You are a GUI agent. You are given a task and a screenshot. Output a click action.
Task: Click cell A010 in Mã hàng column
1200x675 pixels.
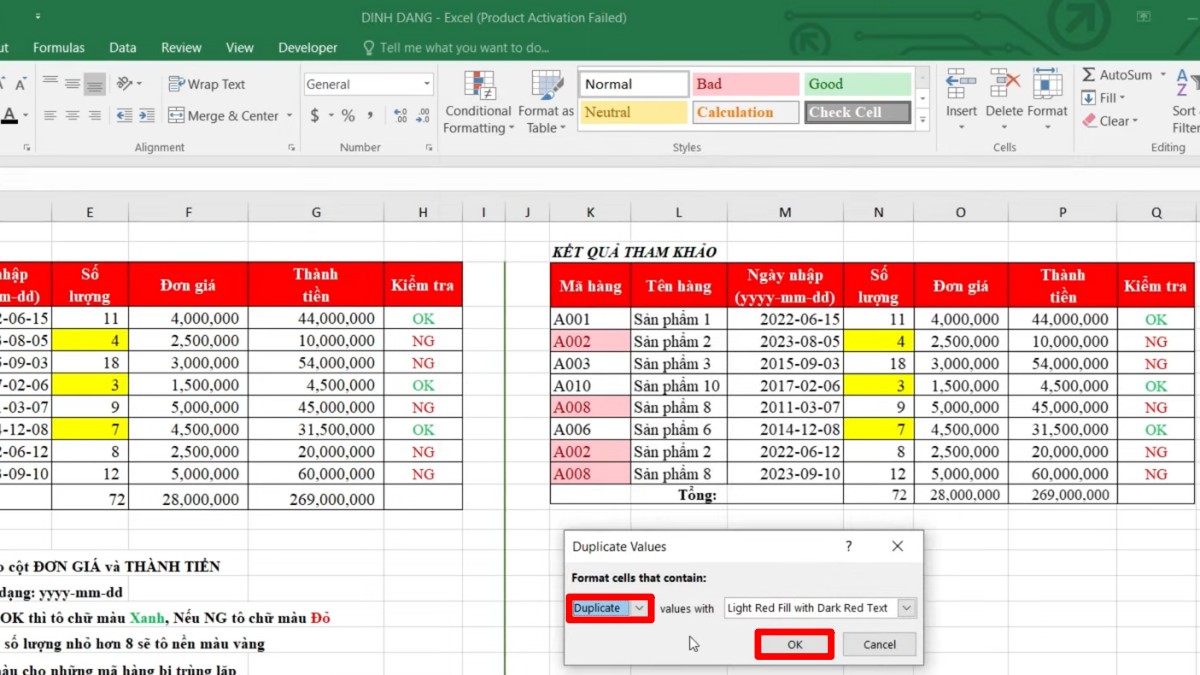coord(590,386)
